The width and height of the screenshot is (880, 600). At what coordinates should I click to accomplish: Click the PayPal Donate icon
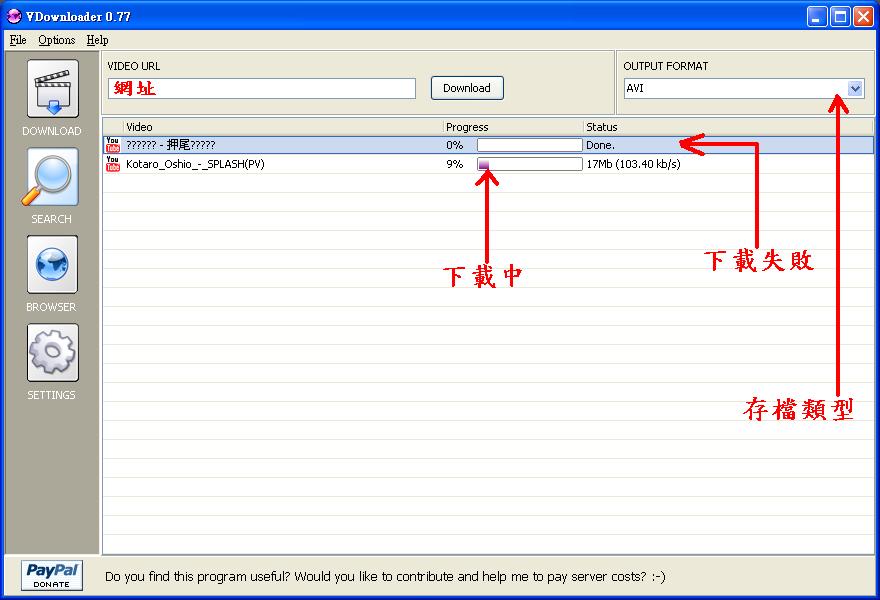(x=52, y=575)
